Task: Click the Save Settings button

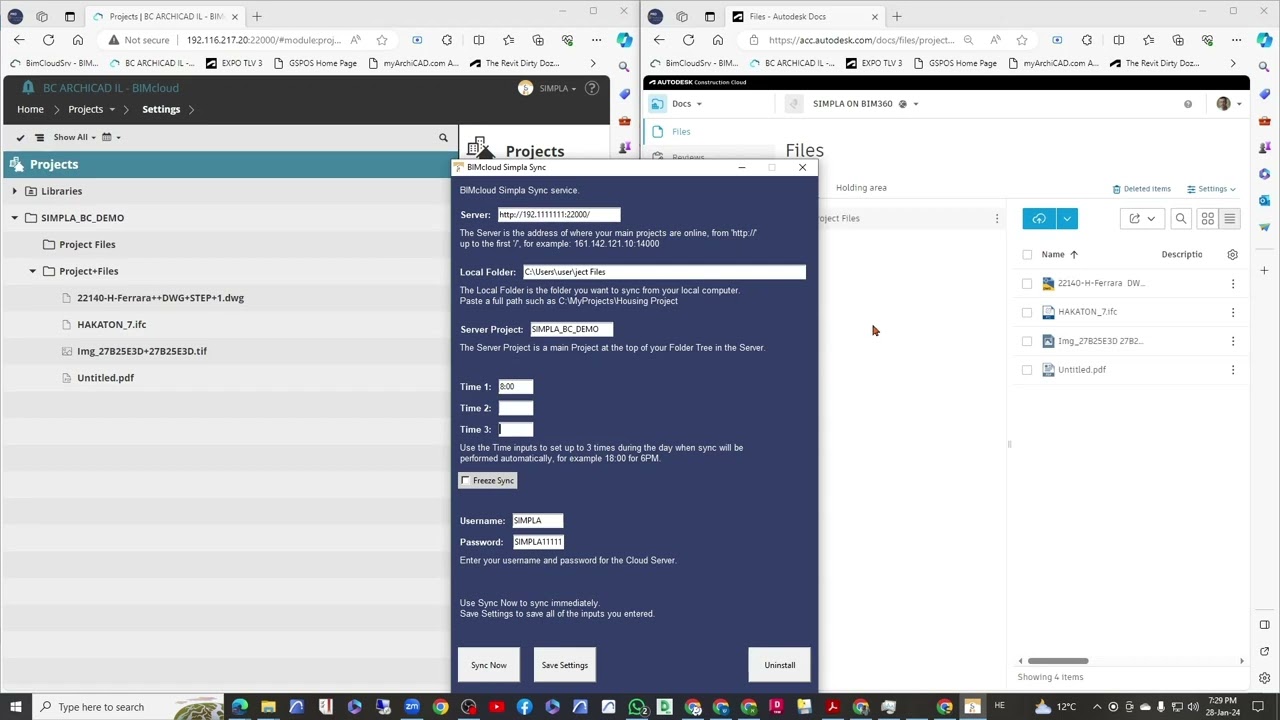Action: click(565, 665)
